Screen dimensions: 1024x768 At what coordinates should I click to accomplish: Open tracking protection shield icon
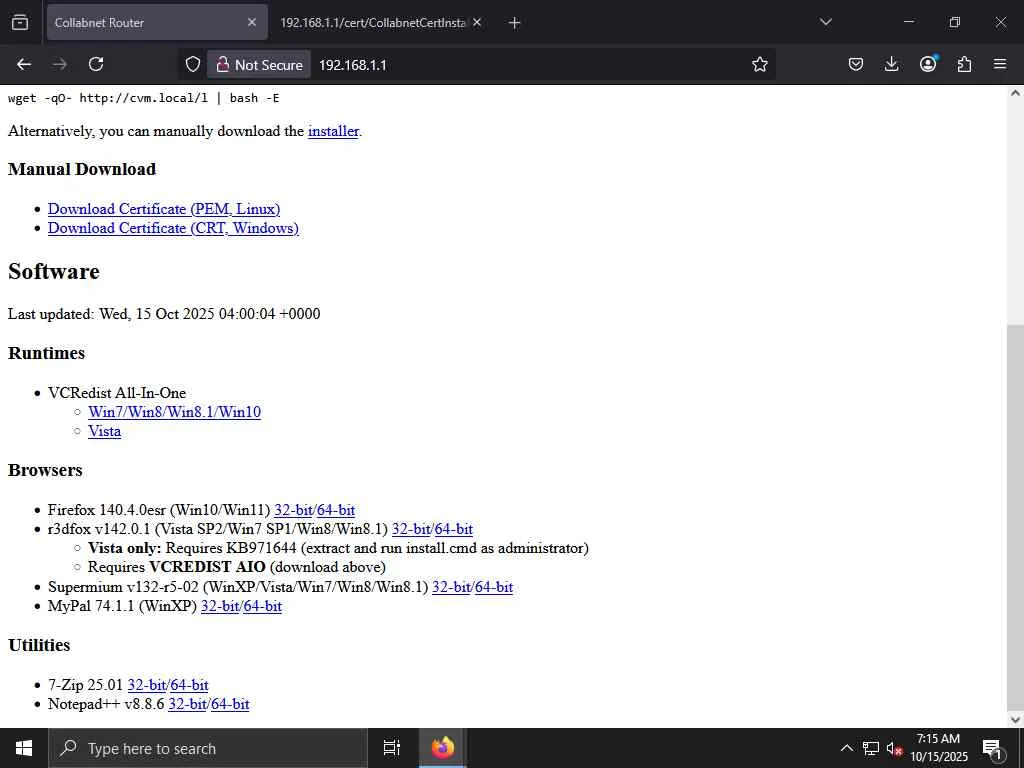(192, 64)
